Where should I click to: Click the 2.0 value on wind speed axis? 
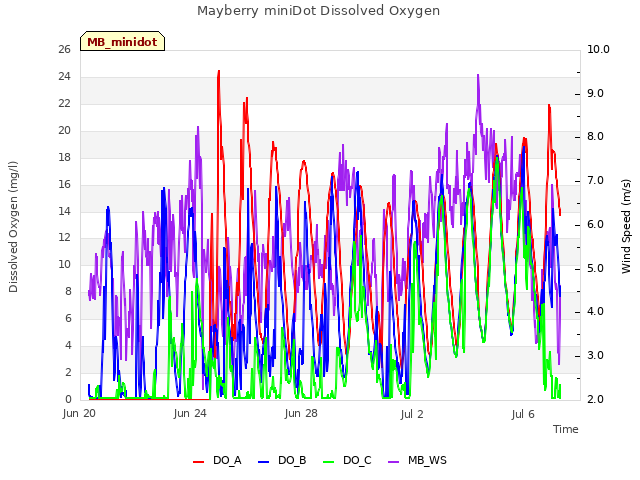click(x=596, y=399)
